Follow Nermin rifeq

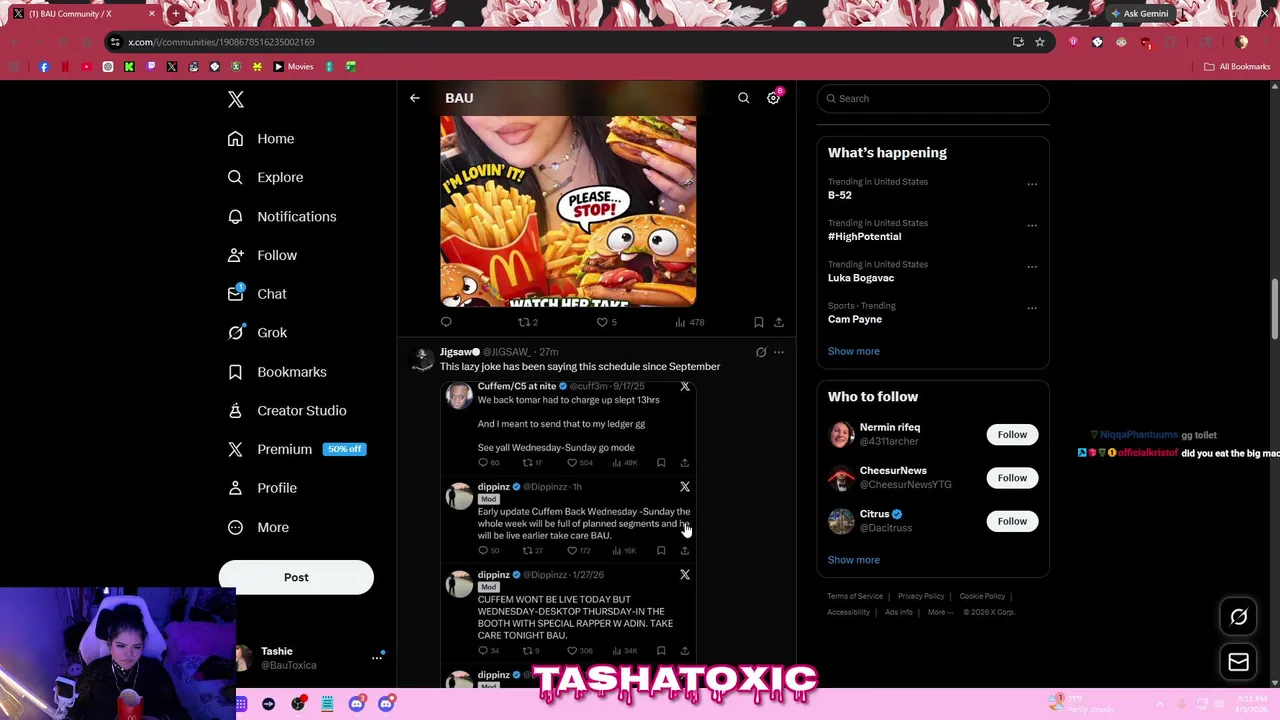click(1012, 434)
